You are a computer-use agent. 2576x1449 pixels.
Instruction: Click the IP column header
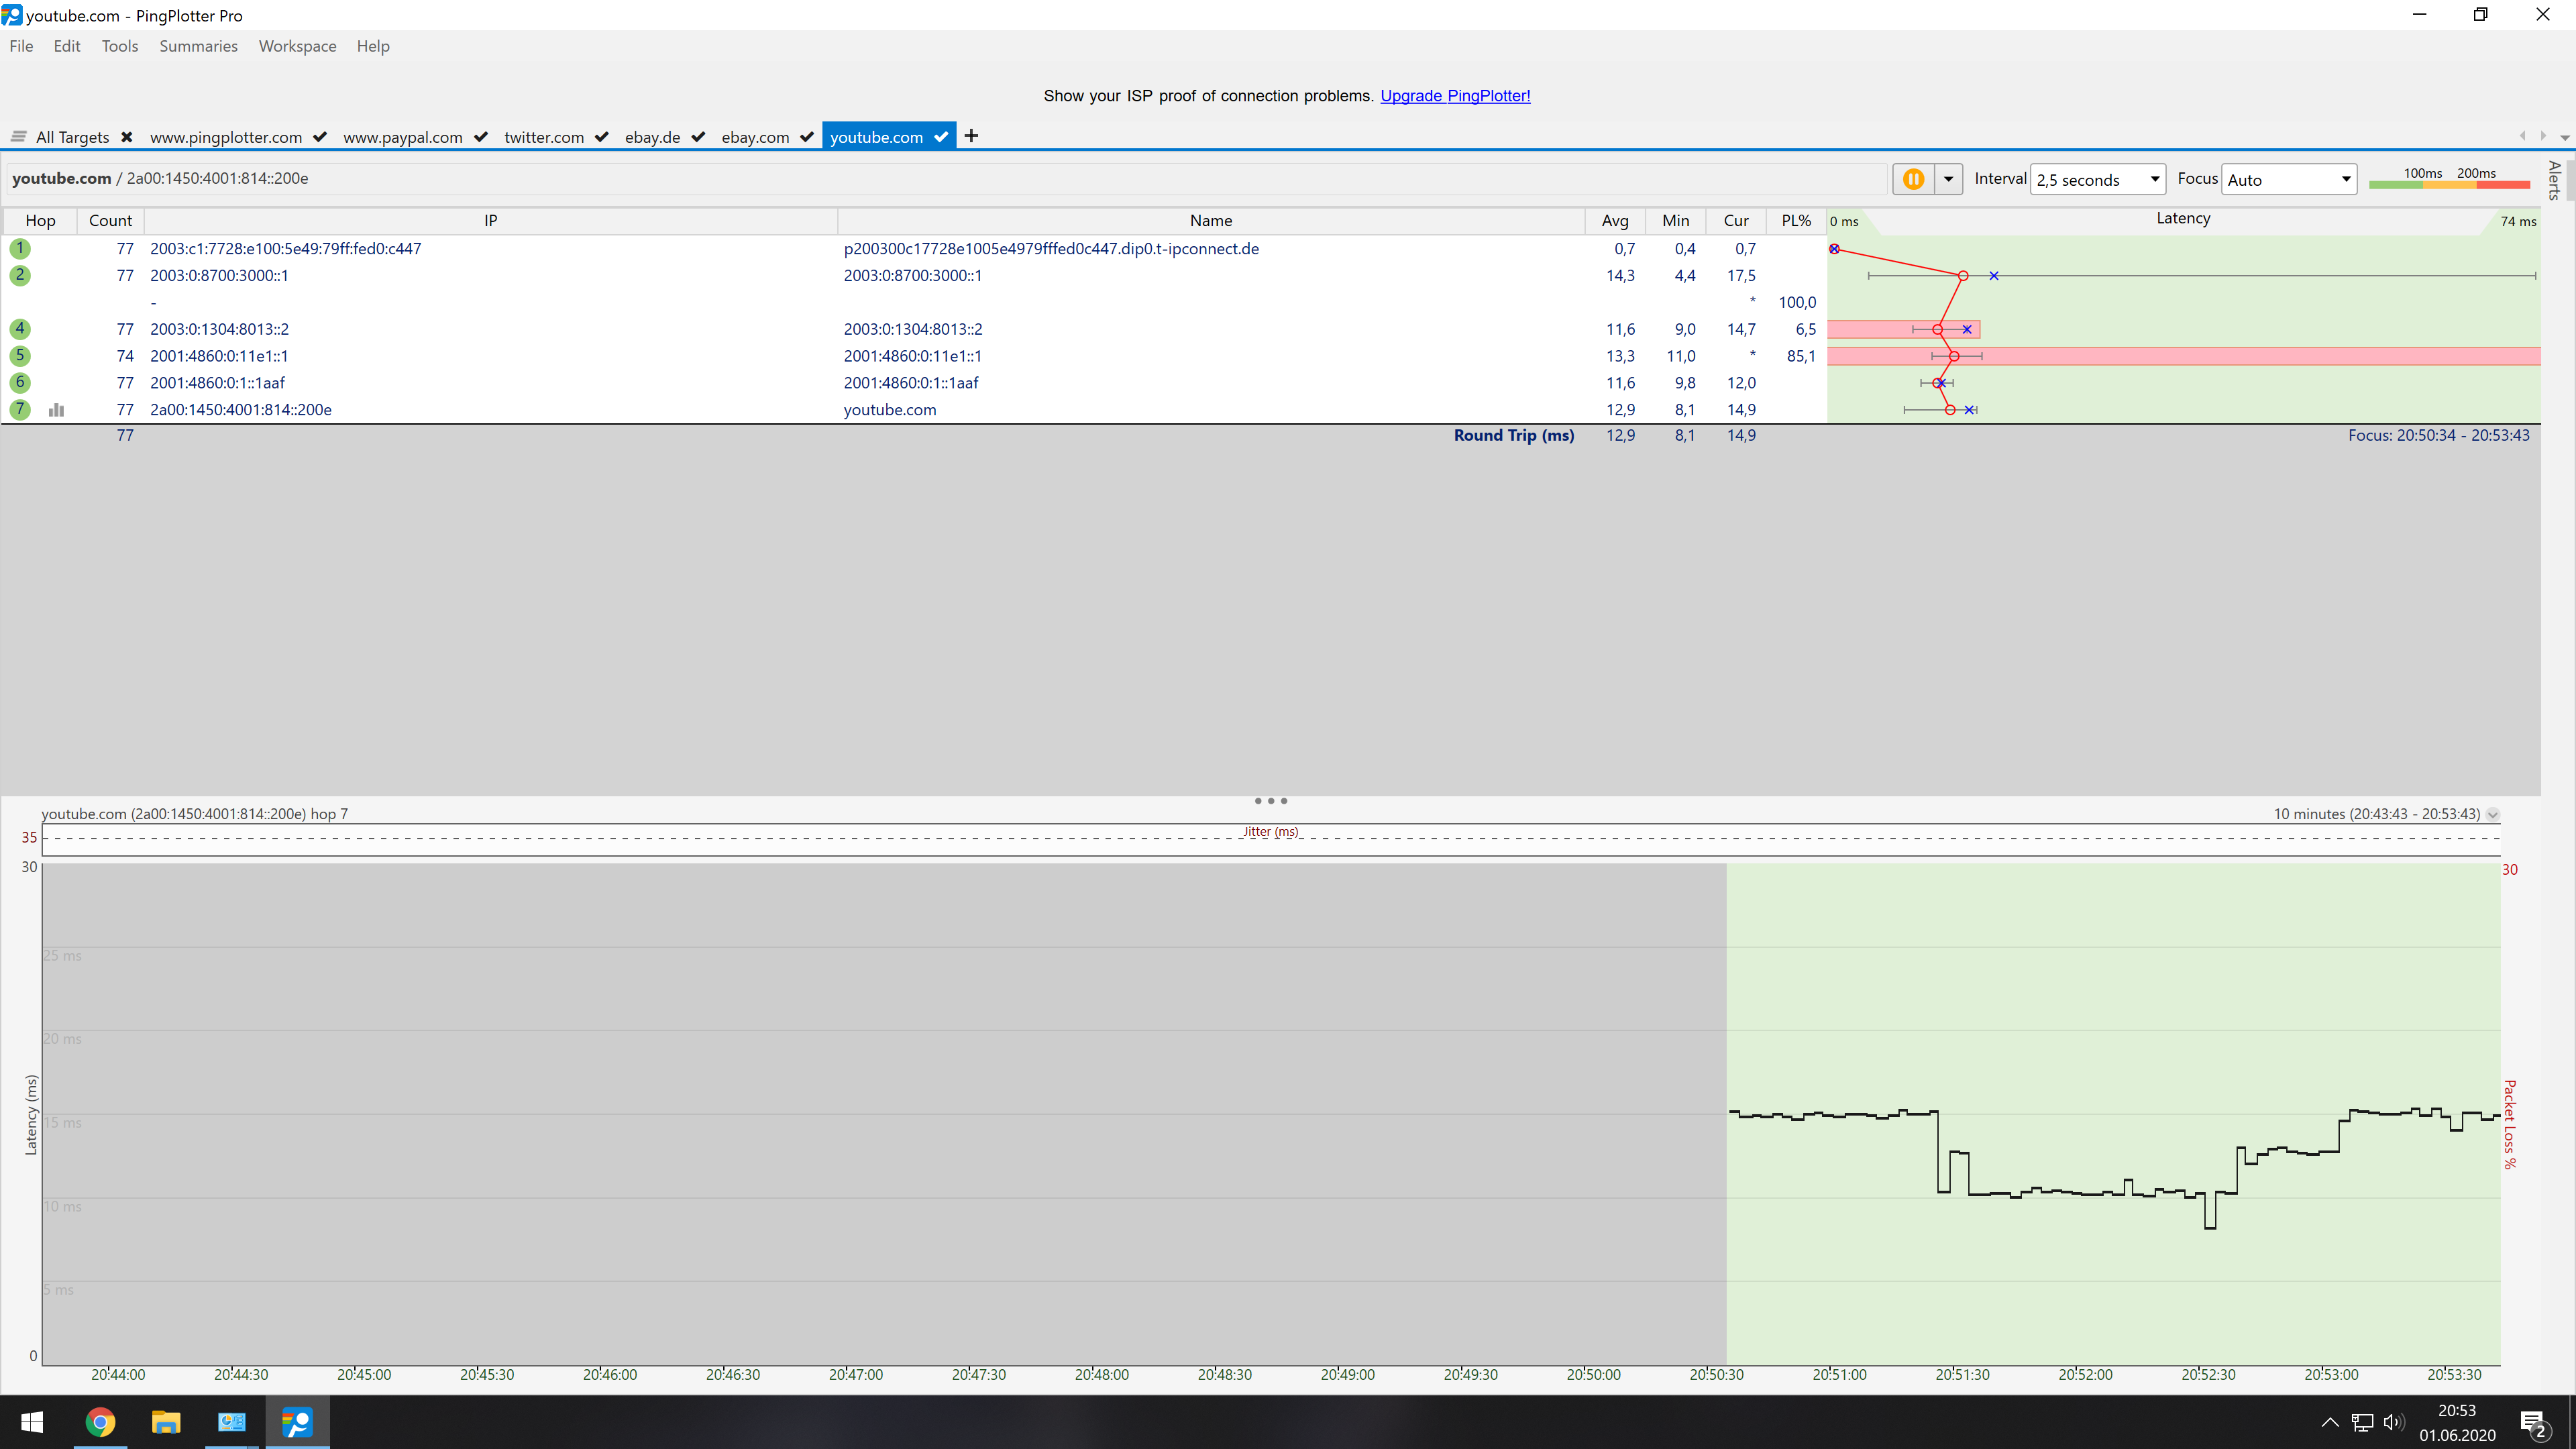click(x=490, y=221)
